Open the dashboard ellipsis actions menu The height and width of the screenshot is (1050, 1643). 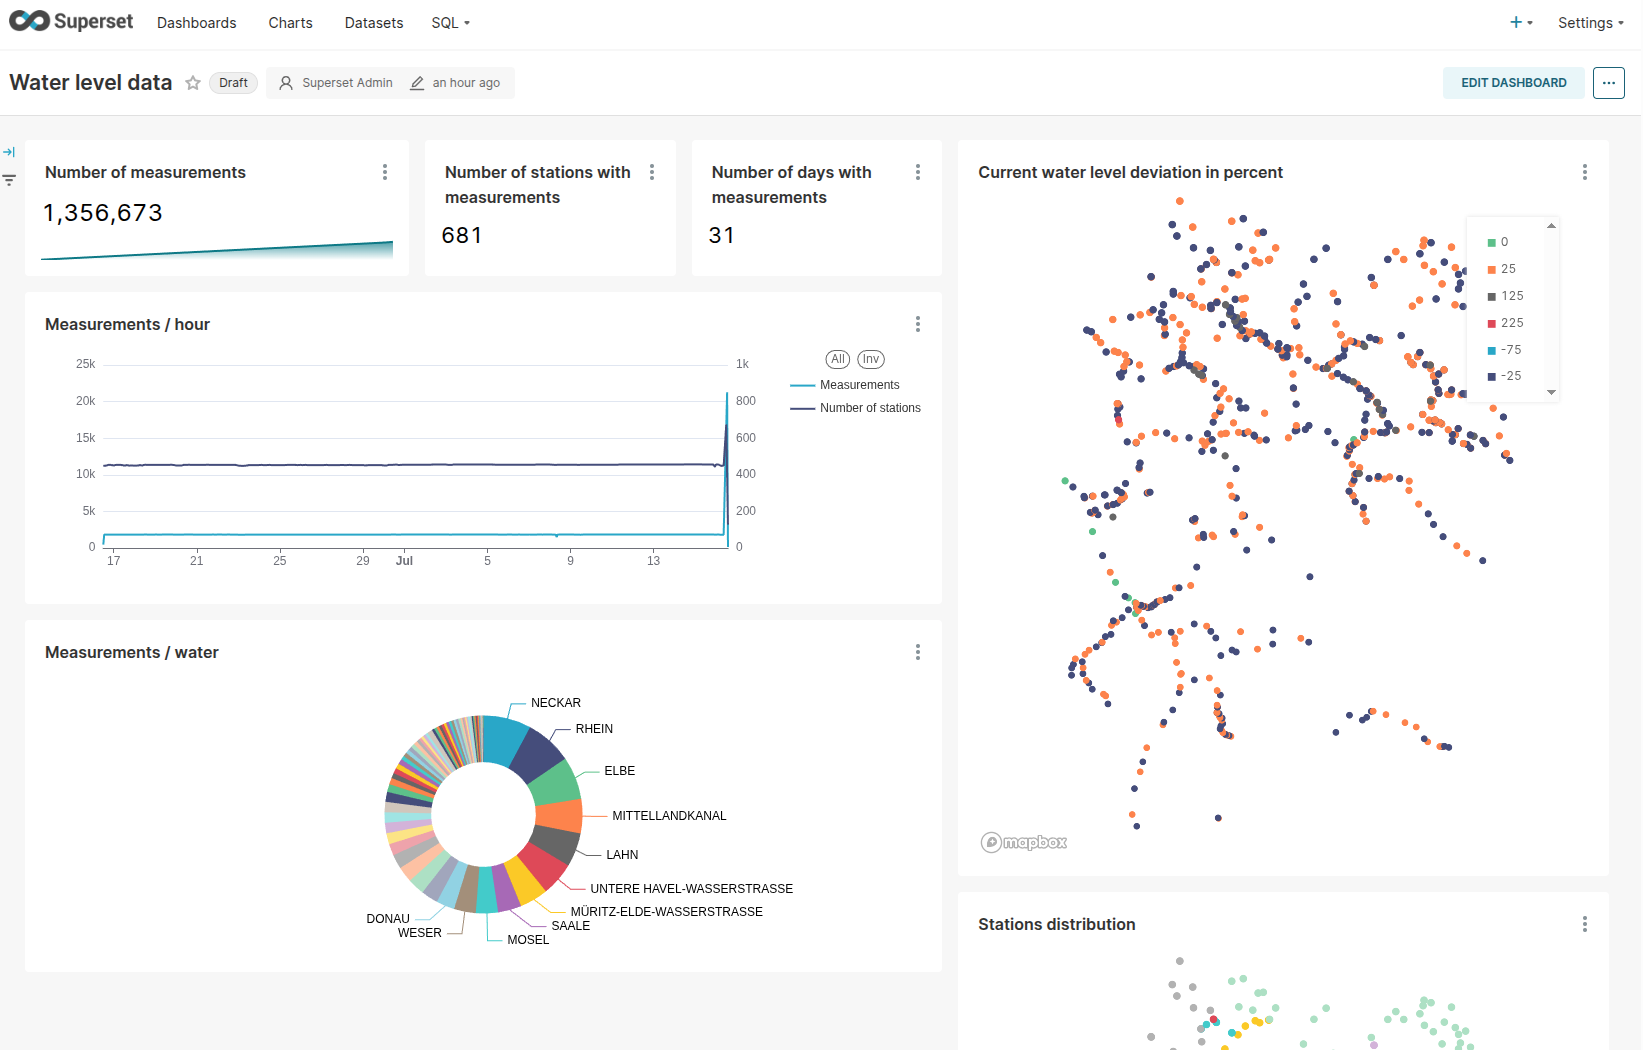coord(1608,83)
